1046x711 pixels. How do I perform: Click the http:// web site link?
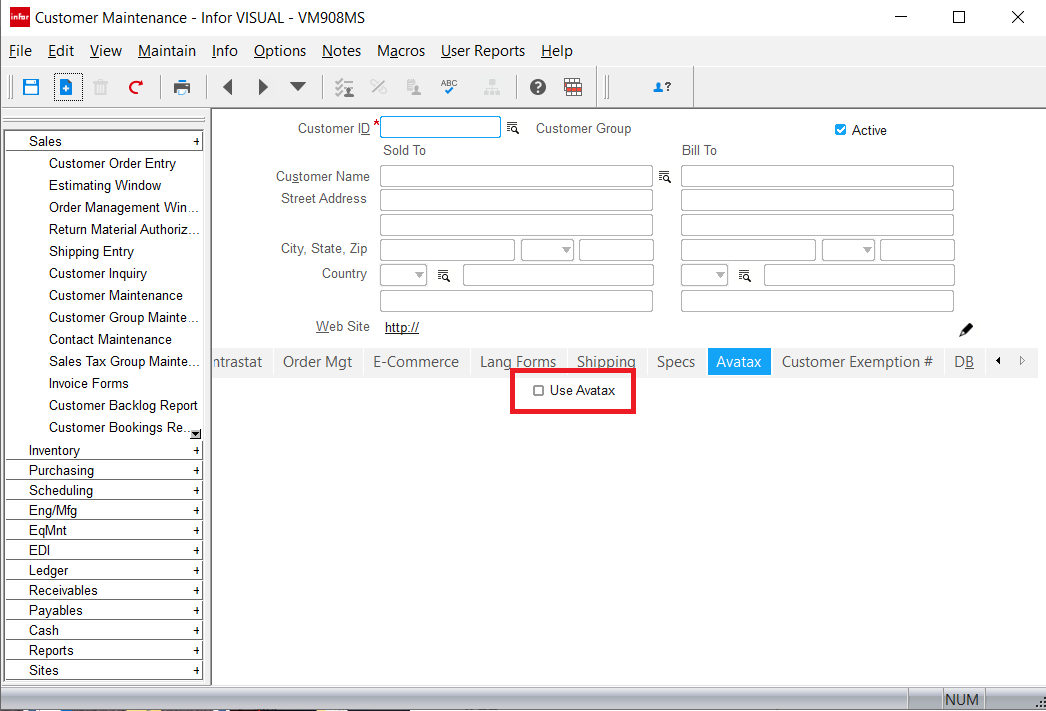402,327
